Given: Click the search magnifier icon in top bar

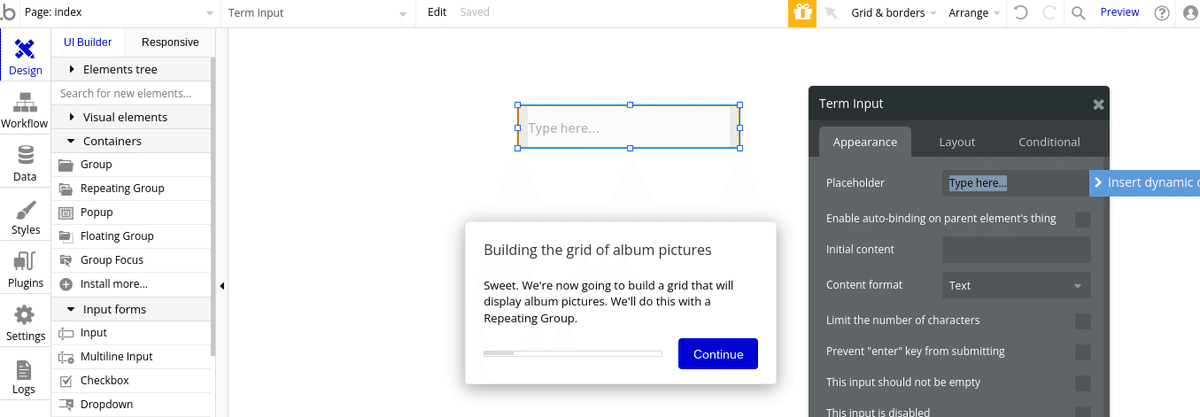Looking at the screenshot, I should [1078, 13].
